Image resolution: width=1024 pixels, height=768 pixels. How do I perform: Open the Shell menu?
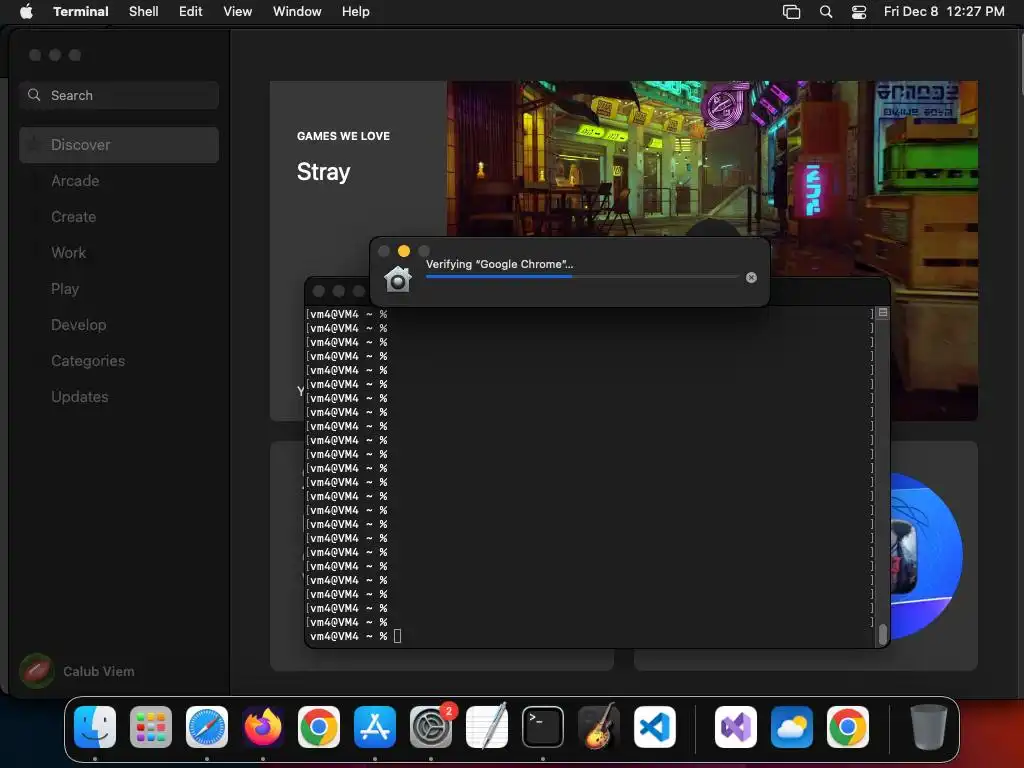pyautogui.click(x=144, y=11)
